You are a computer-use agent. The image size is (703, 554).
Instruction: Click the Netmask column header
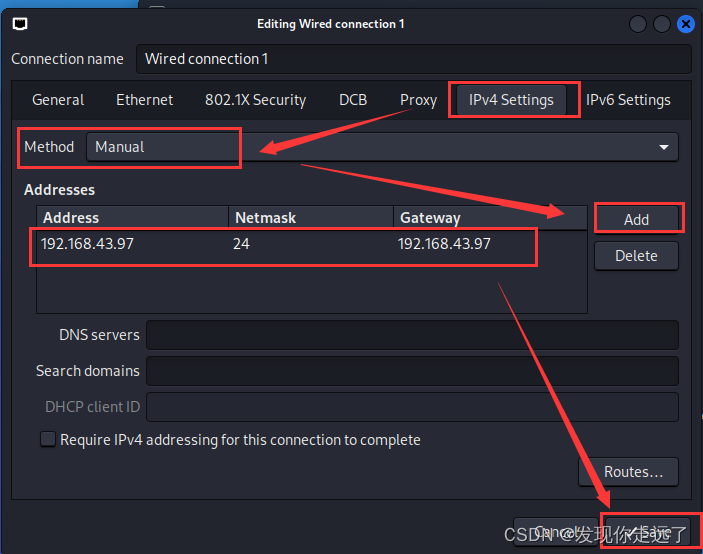pyautogui.click(x=311, y=218)
